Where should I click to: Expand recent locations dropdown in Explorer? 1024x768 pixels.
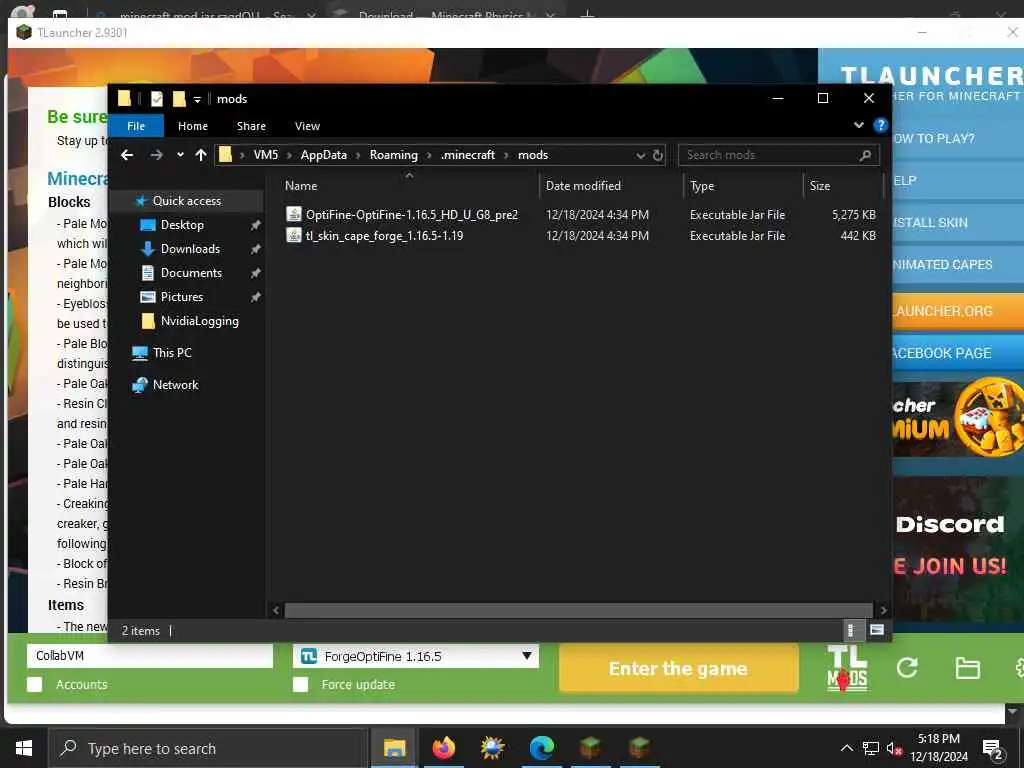[180, 155]
